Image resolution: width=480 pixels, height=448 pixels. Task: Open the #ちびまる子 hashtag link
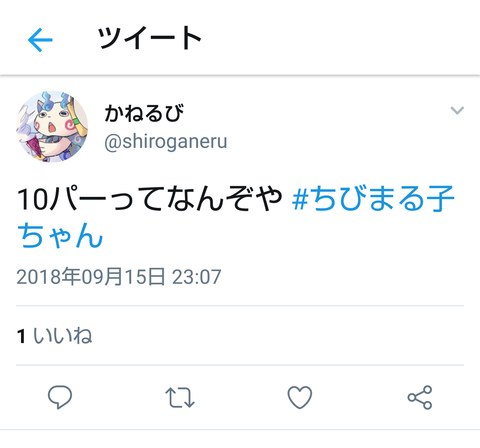(x=373, y=199)
